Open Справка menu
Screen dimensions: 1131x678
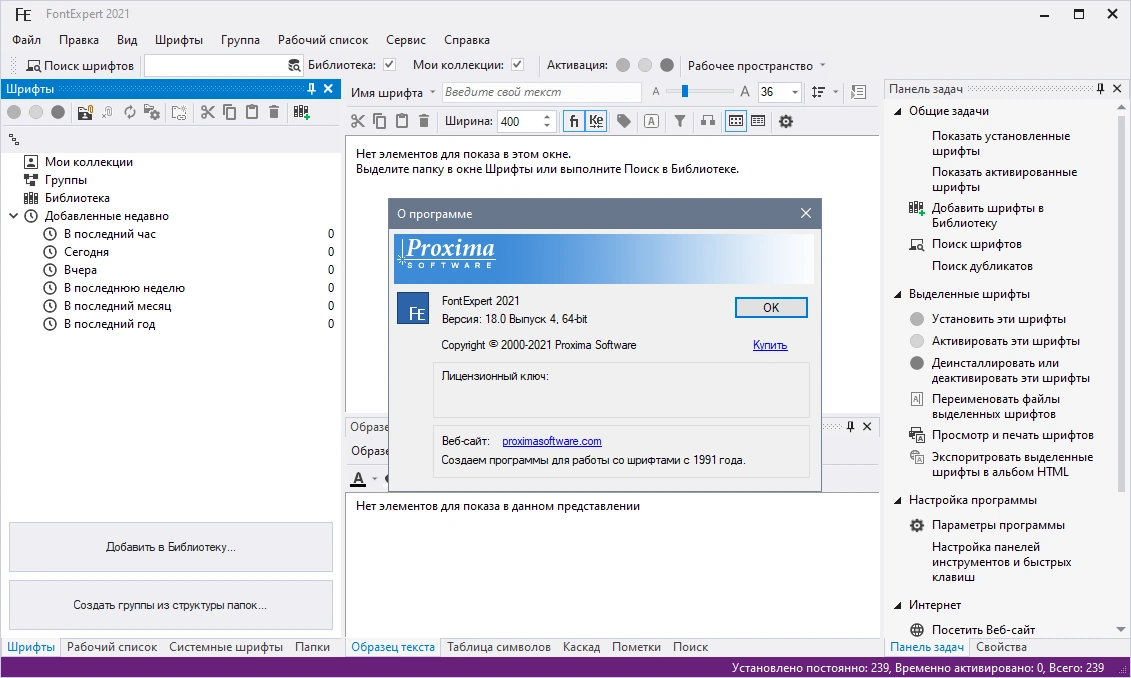[x=467, y=40]
